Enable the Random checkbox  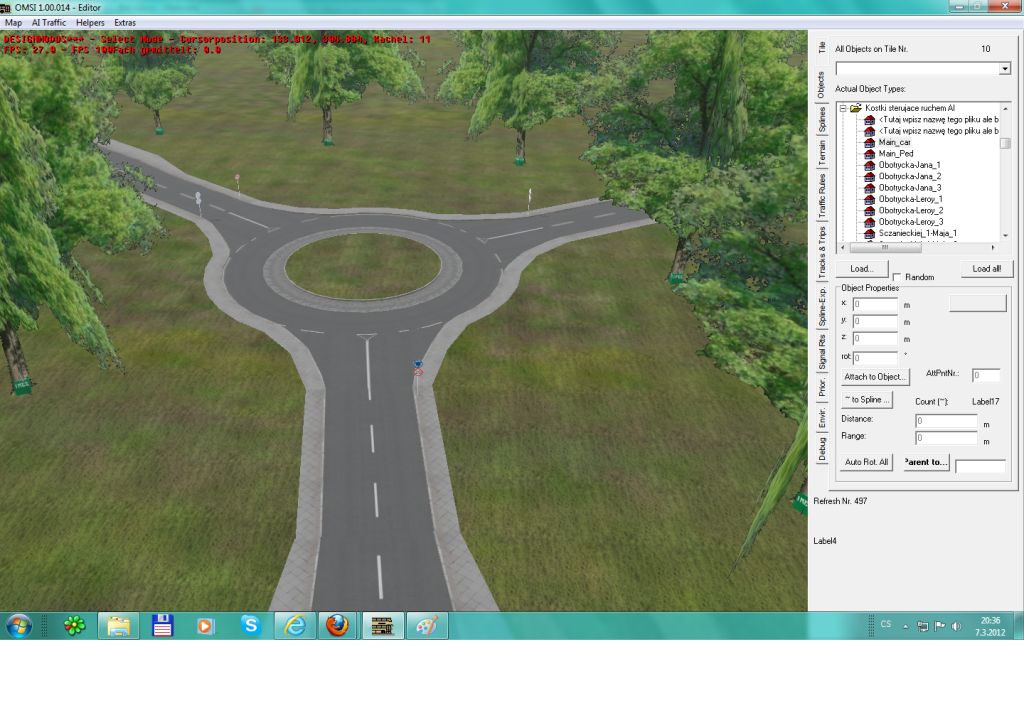point(897,277)
